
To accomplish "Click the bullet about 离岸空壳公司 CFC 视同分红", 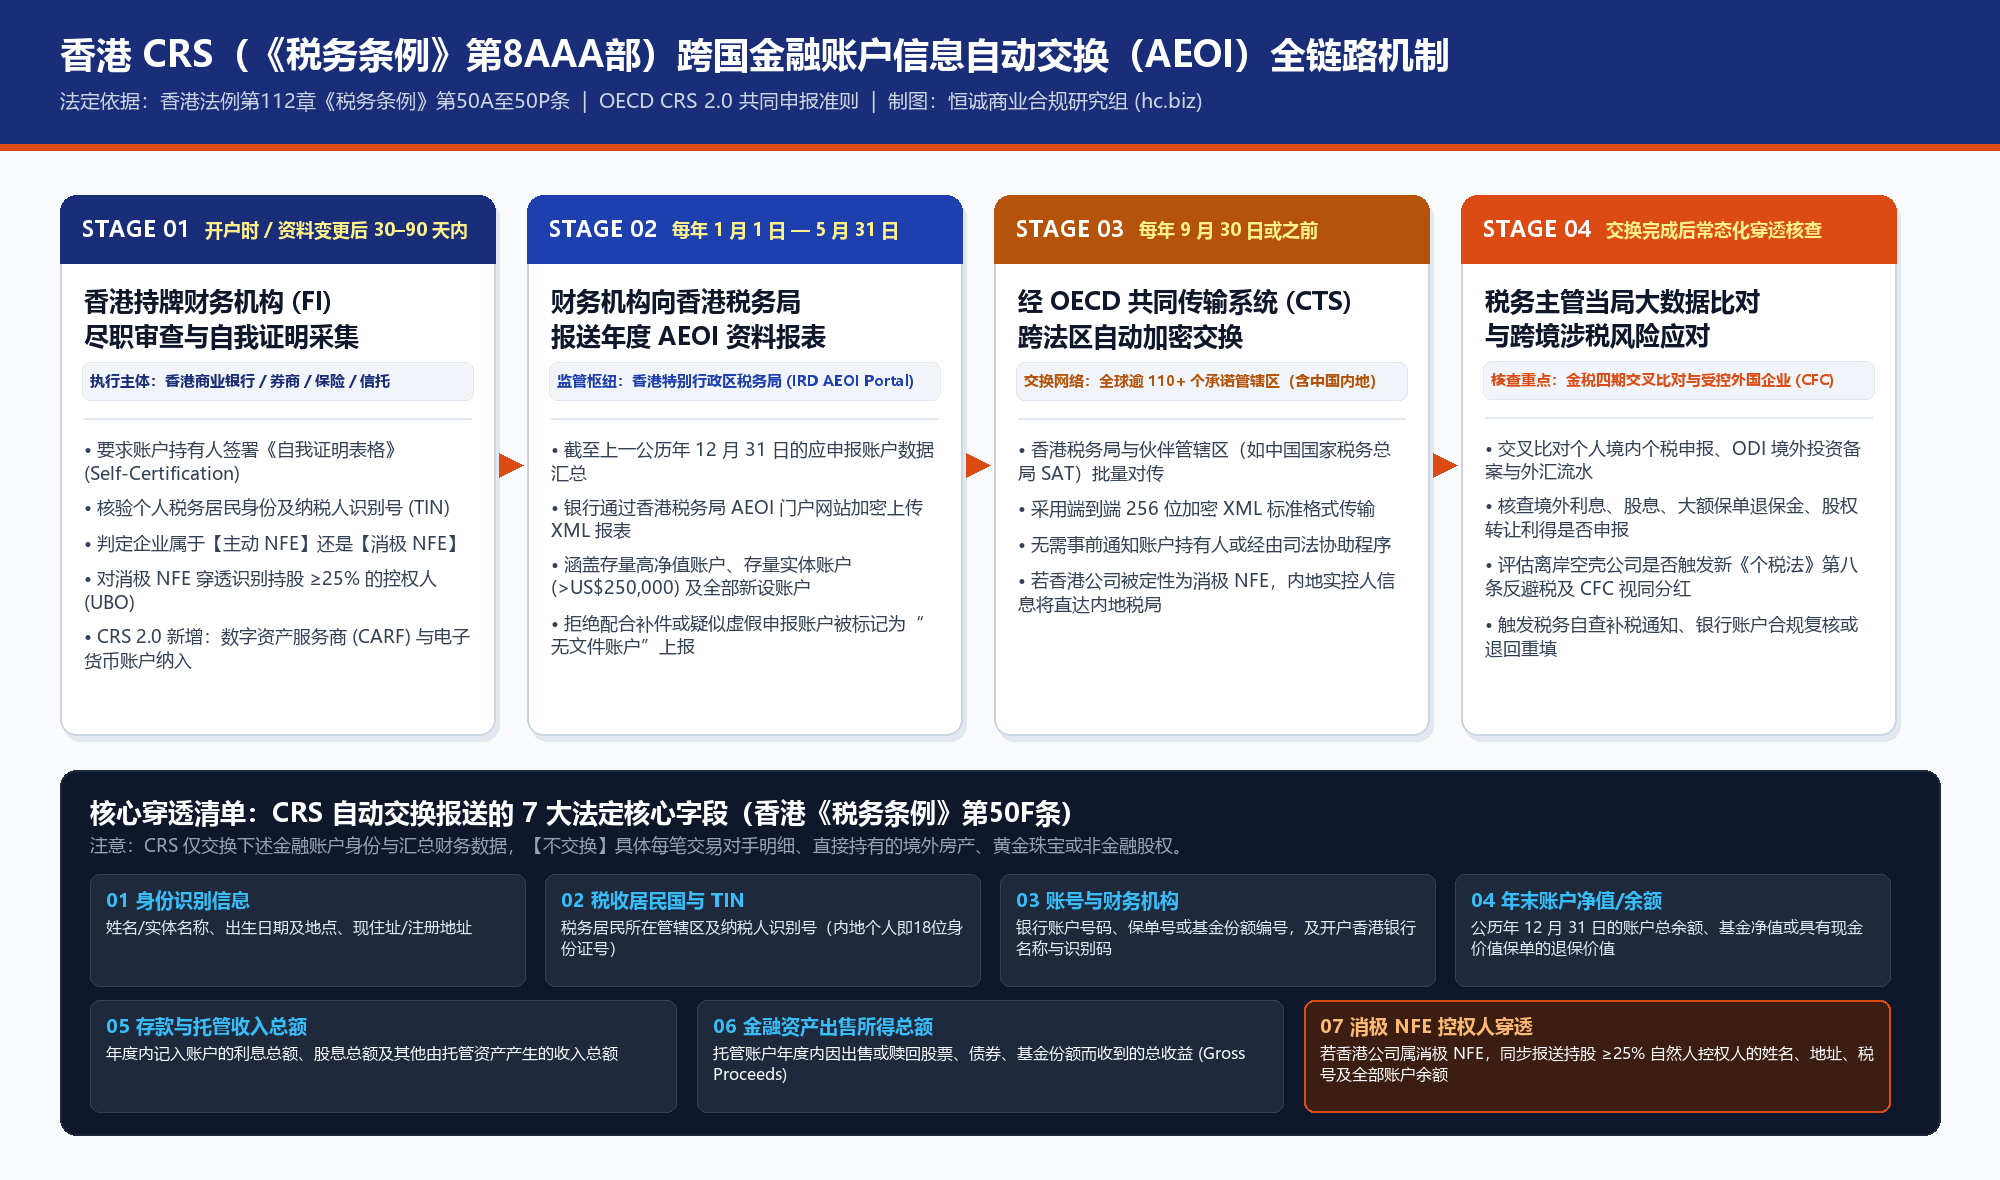I will (x=1672, y=576).
